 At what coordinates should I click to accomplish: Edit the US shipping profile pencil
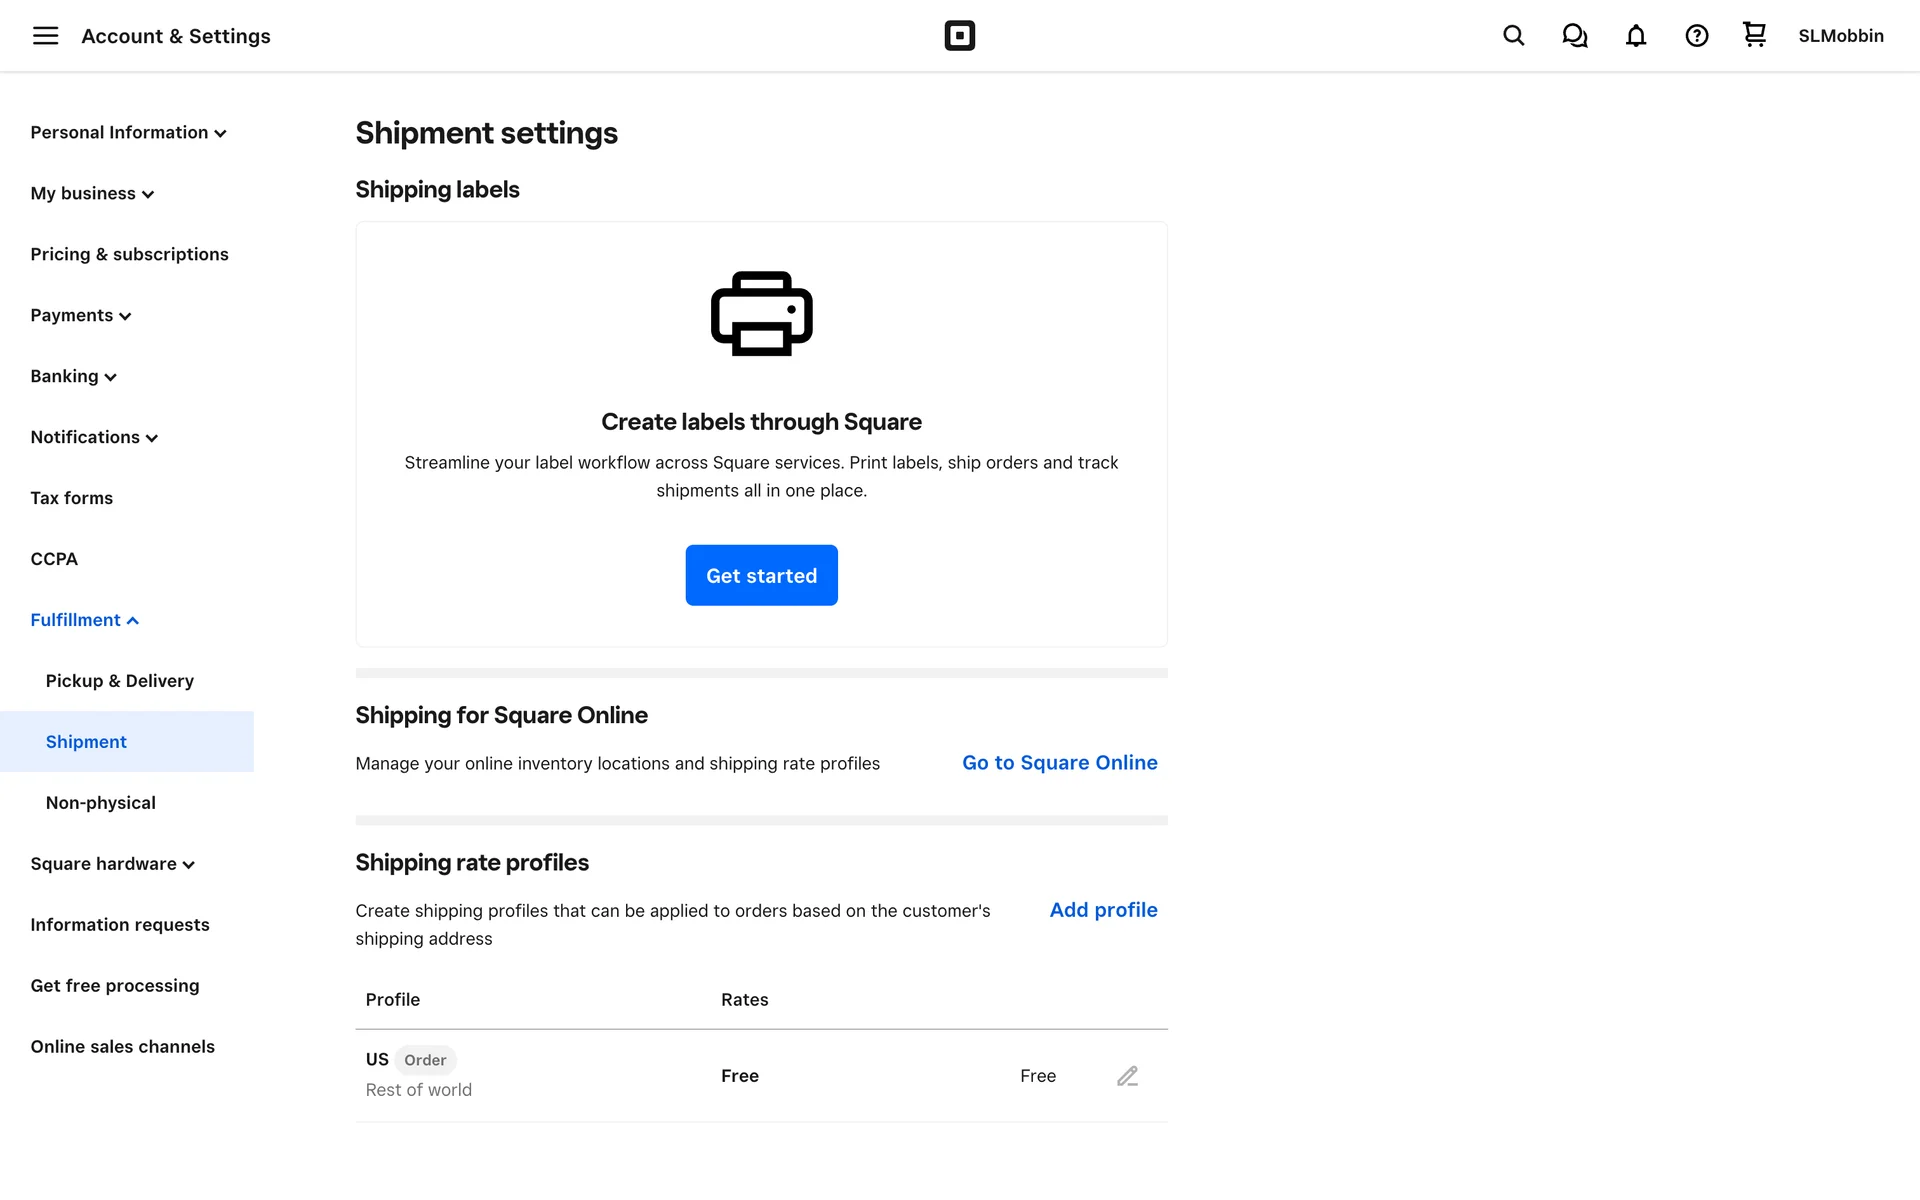[1127, 1076]
